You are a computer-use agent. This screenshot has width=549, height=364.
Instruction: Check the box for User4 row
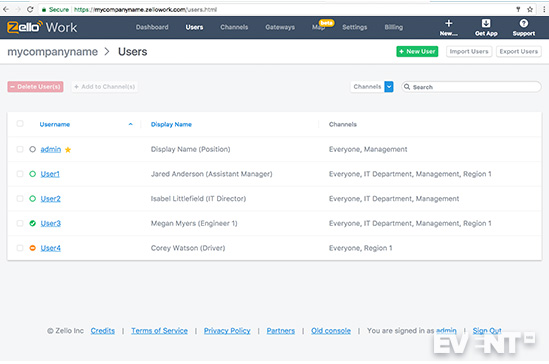(20, 248)
